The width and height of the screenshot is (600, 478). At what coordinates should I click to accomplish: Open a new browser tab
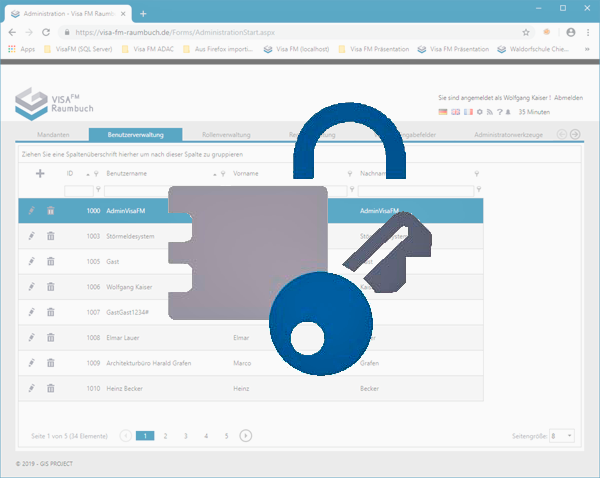[143, 14]
